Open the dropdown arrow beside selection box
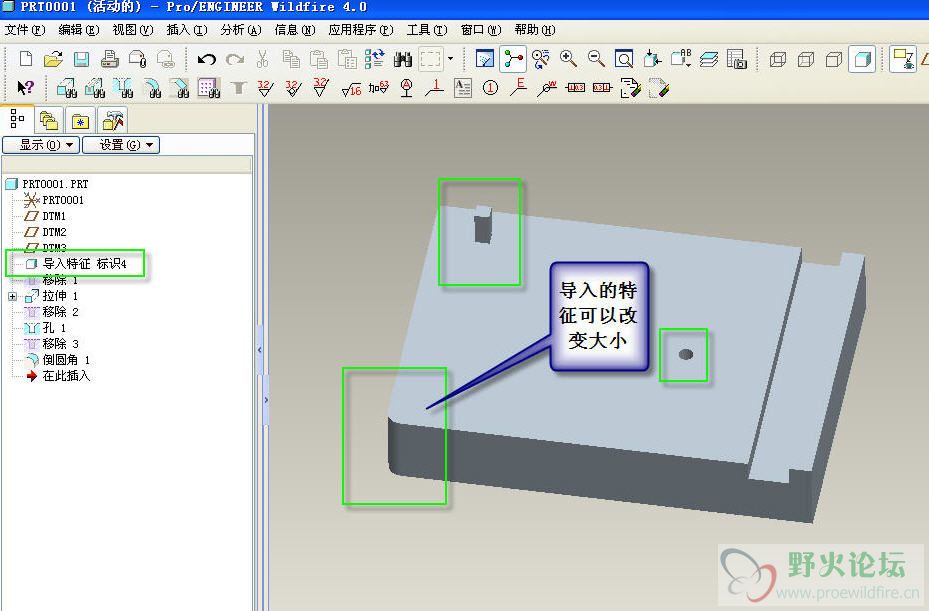Screen dimensions: 929x611 (x=450, y=59)
